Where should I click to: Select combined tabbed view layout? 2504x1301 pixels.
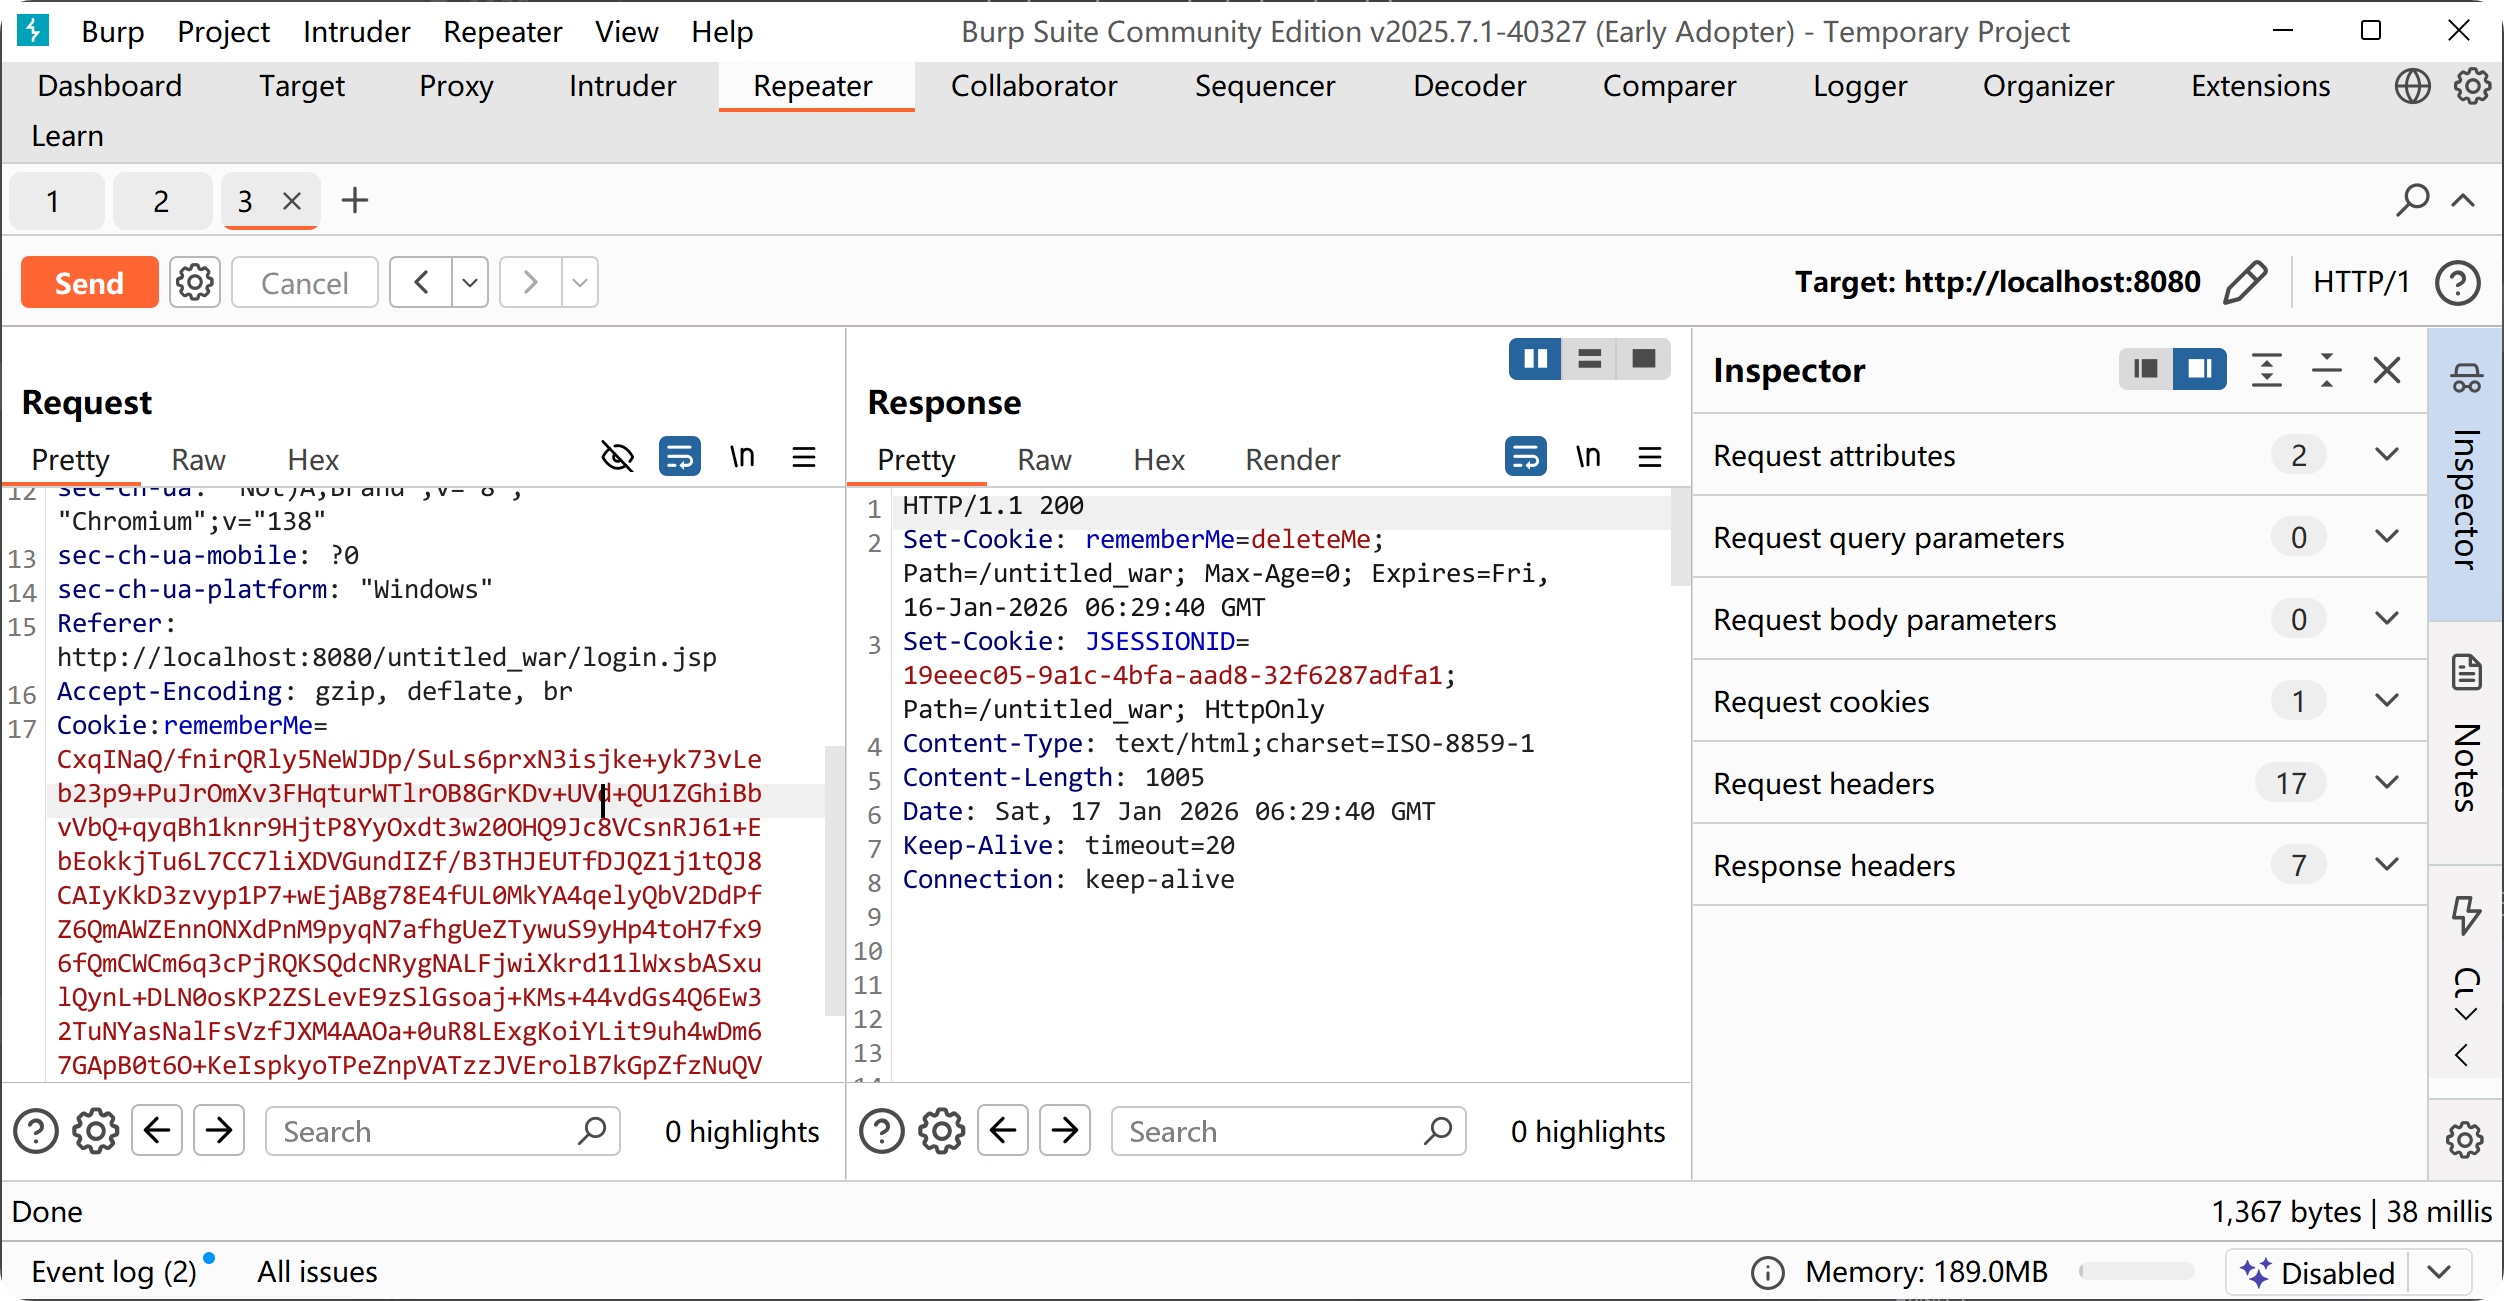1643,359
